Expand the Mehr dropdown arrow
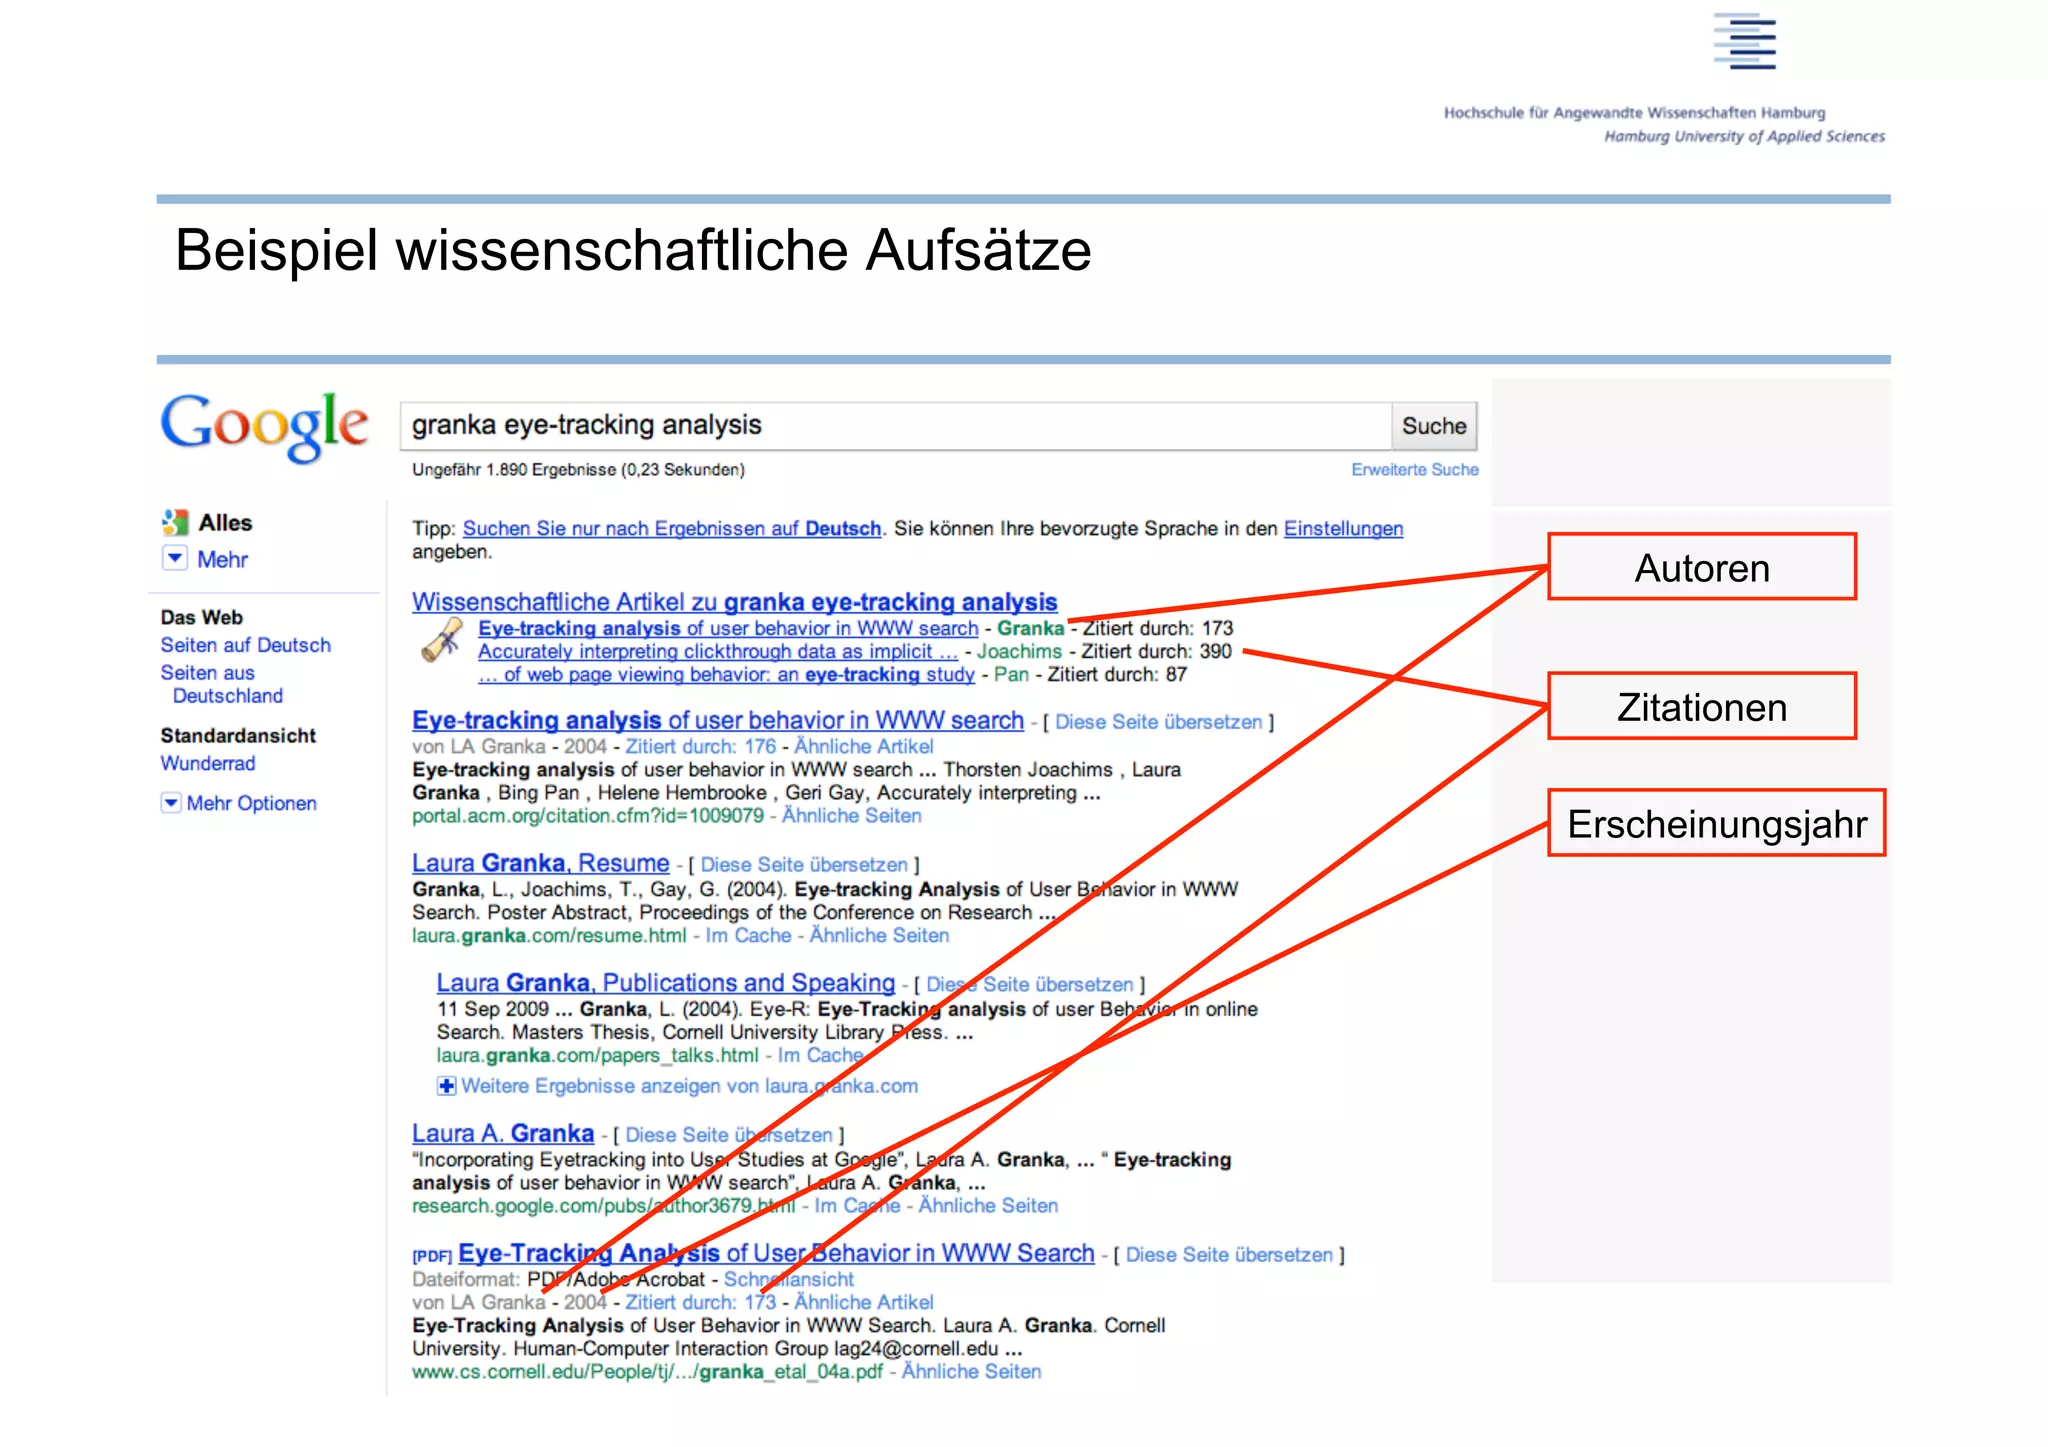This screenshot has height=1447, width=2048. tap(174, 558)
